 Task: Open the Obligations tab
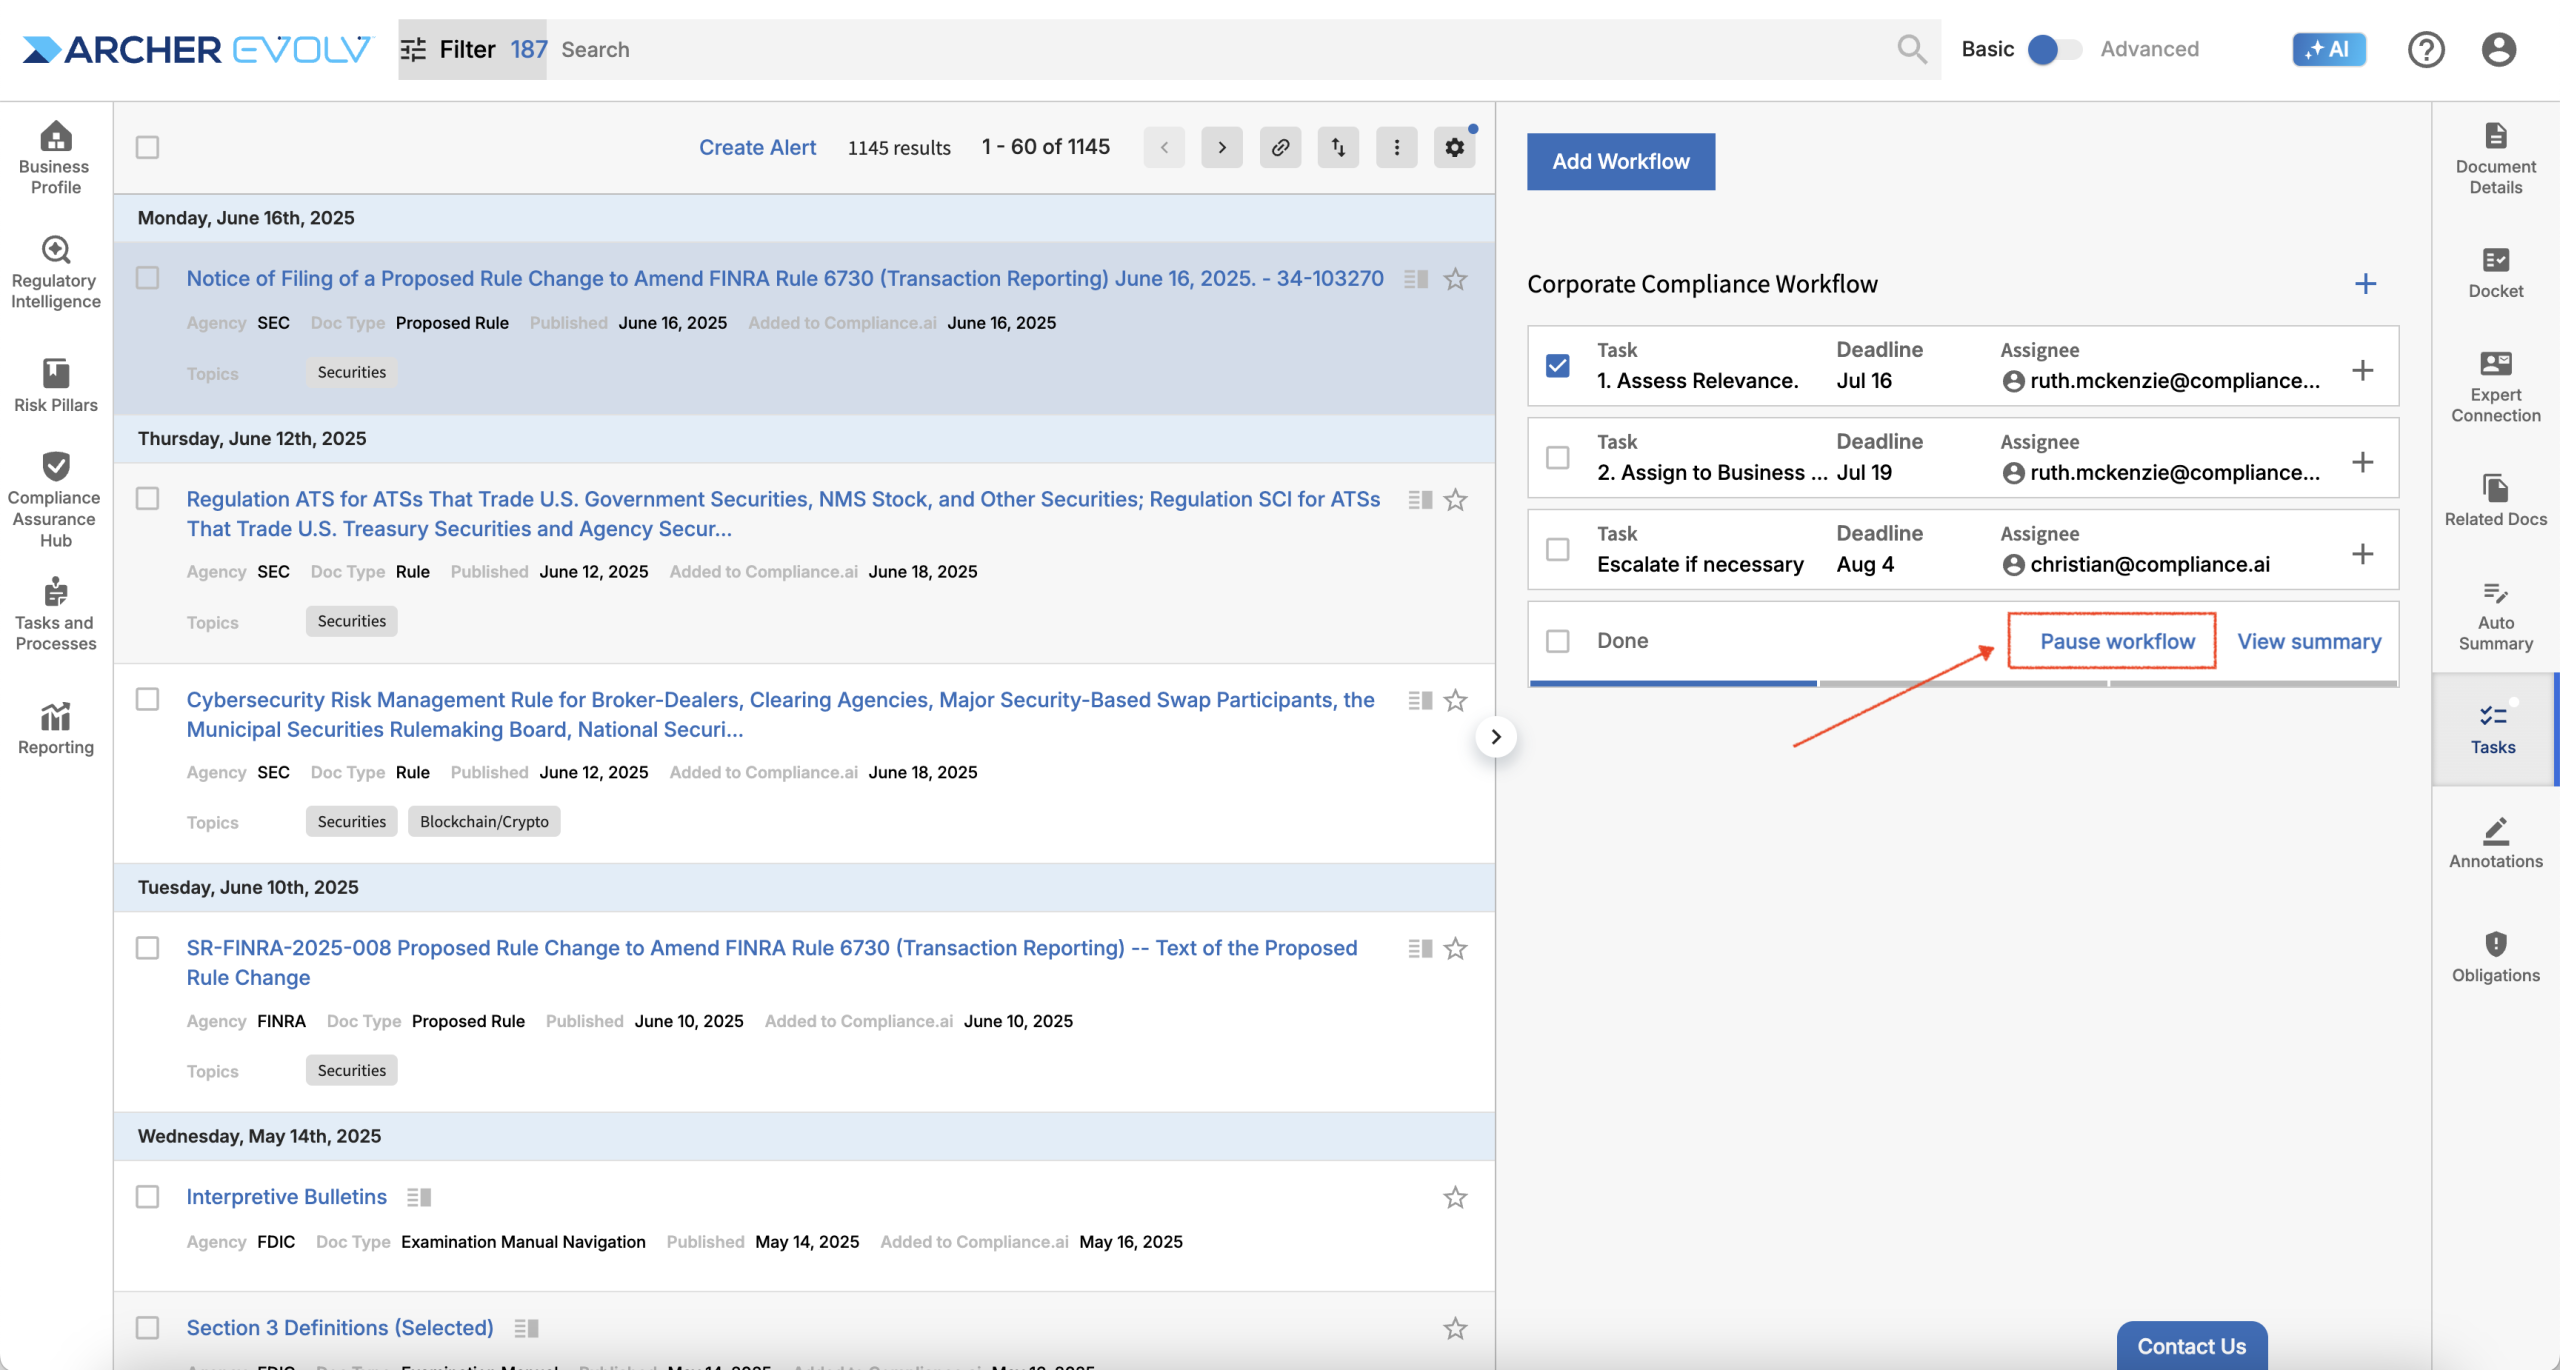click(x=2496, y=956)
